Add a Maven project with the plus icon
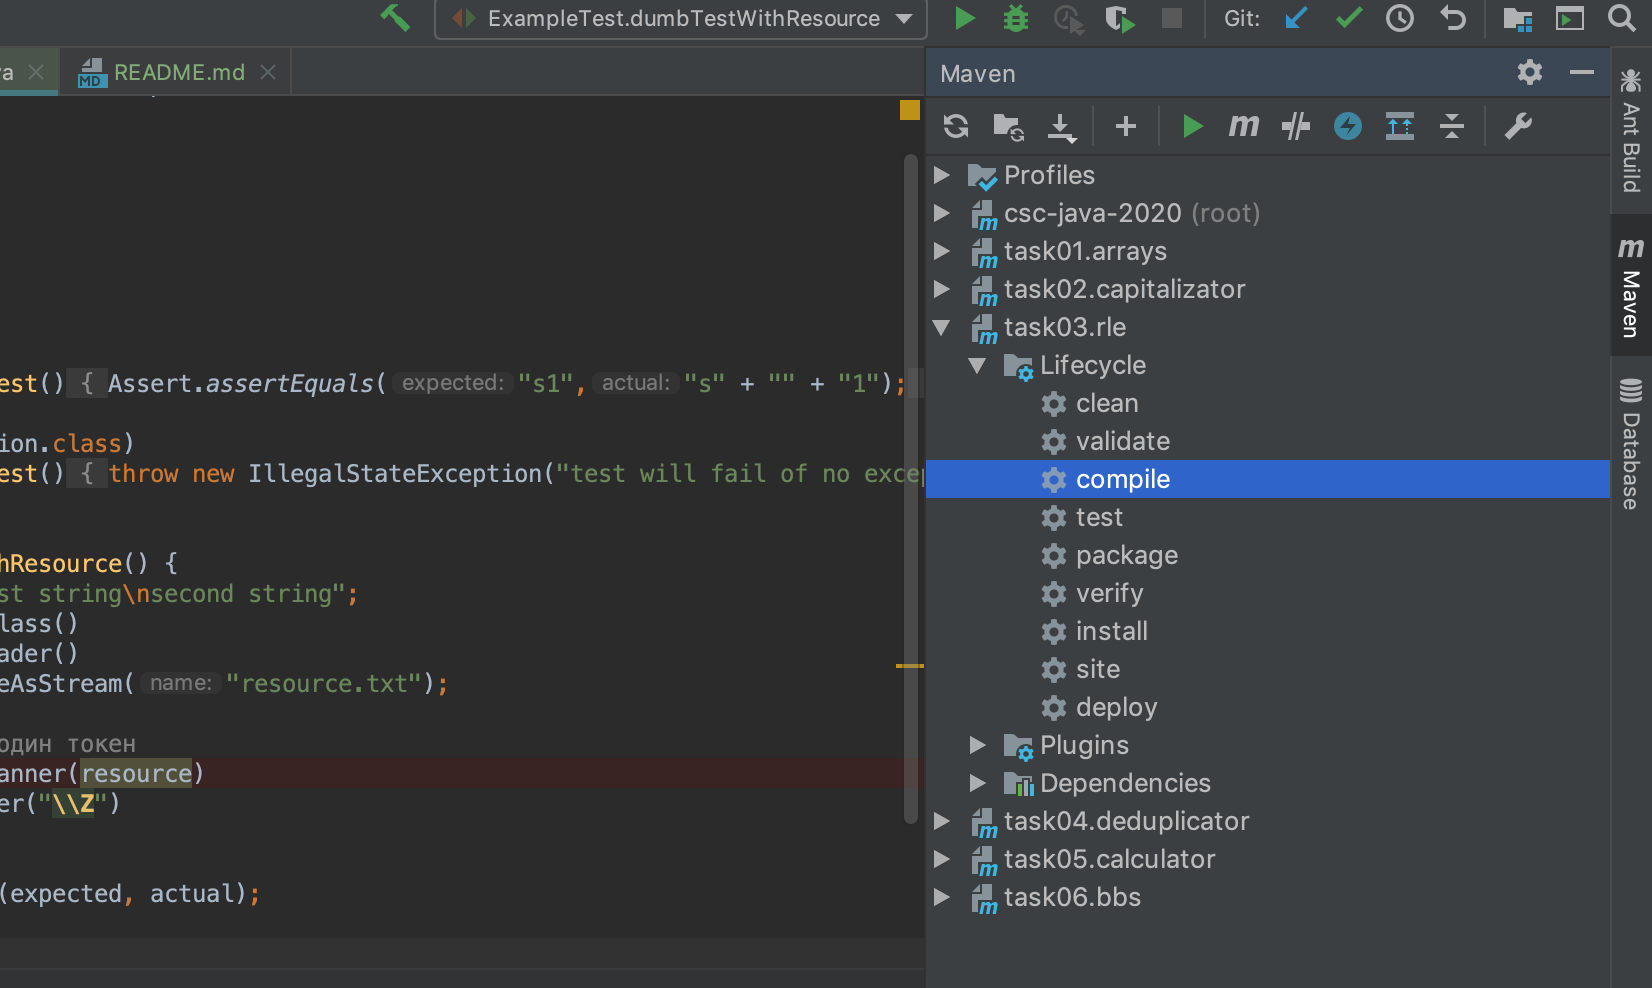1652x988 pixels. (1126, 126)
